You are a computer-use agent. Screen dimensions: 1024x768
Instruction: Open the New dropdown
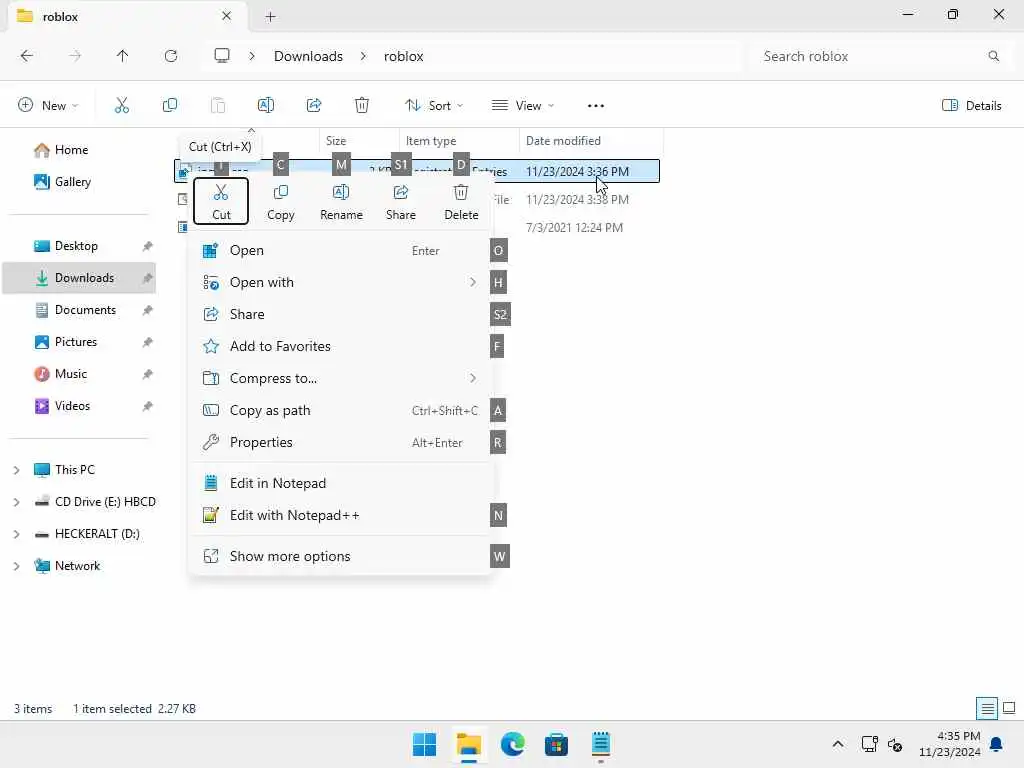click(x=48, y=105)
